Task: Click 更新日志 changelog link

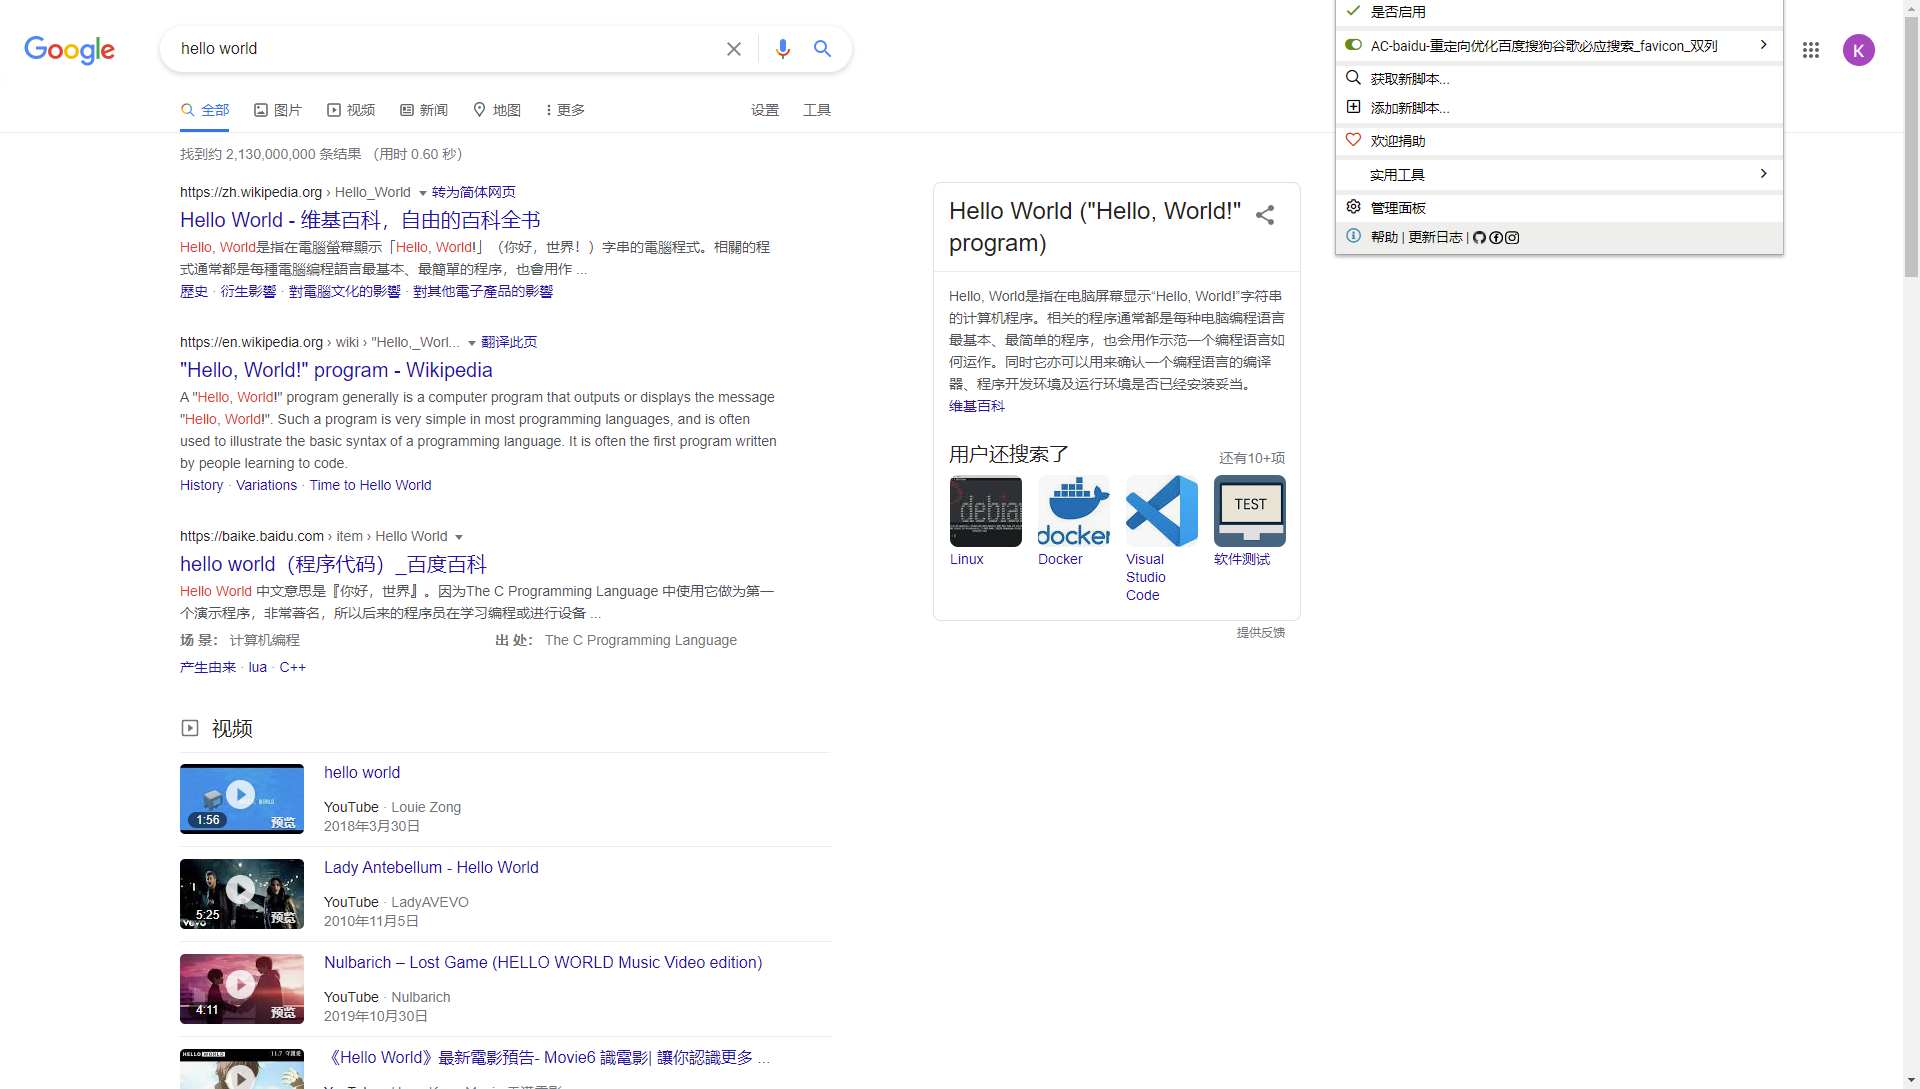Action: 1435,237
